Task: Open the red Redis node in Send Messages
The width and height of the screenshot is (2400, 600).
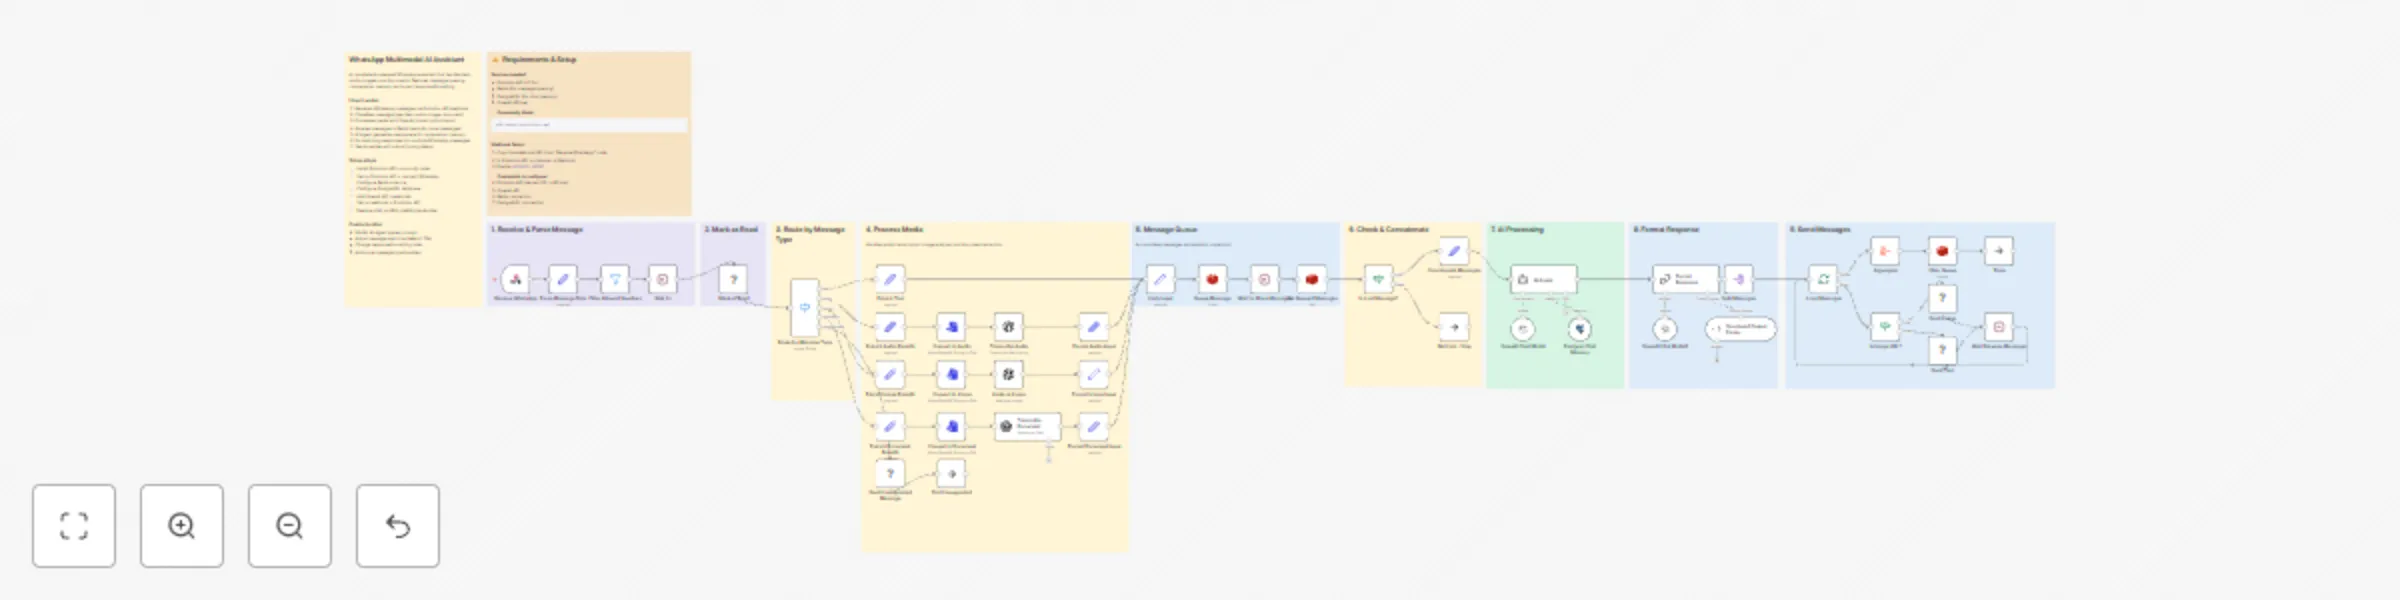Action: pyautogui.click(x=1942, y=251)
